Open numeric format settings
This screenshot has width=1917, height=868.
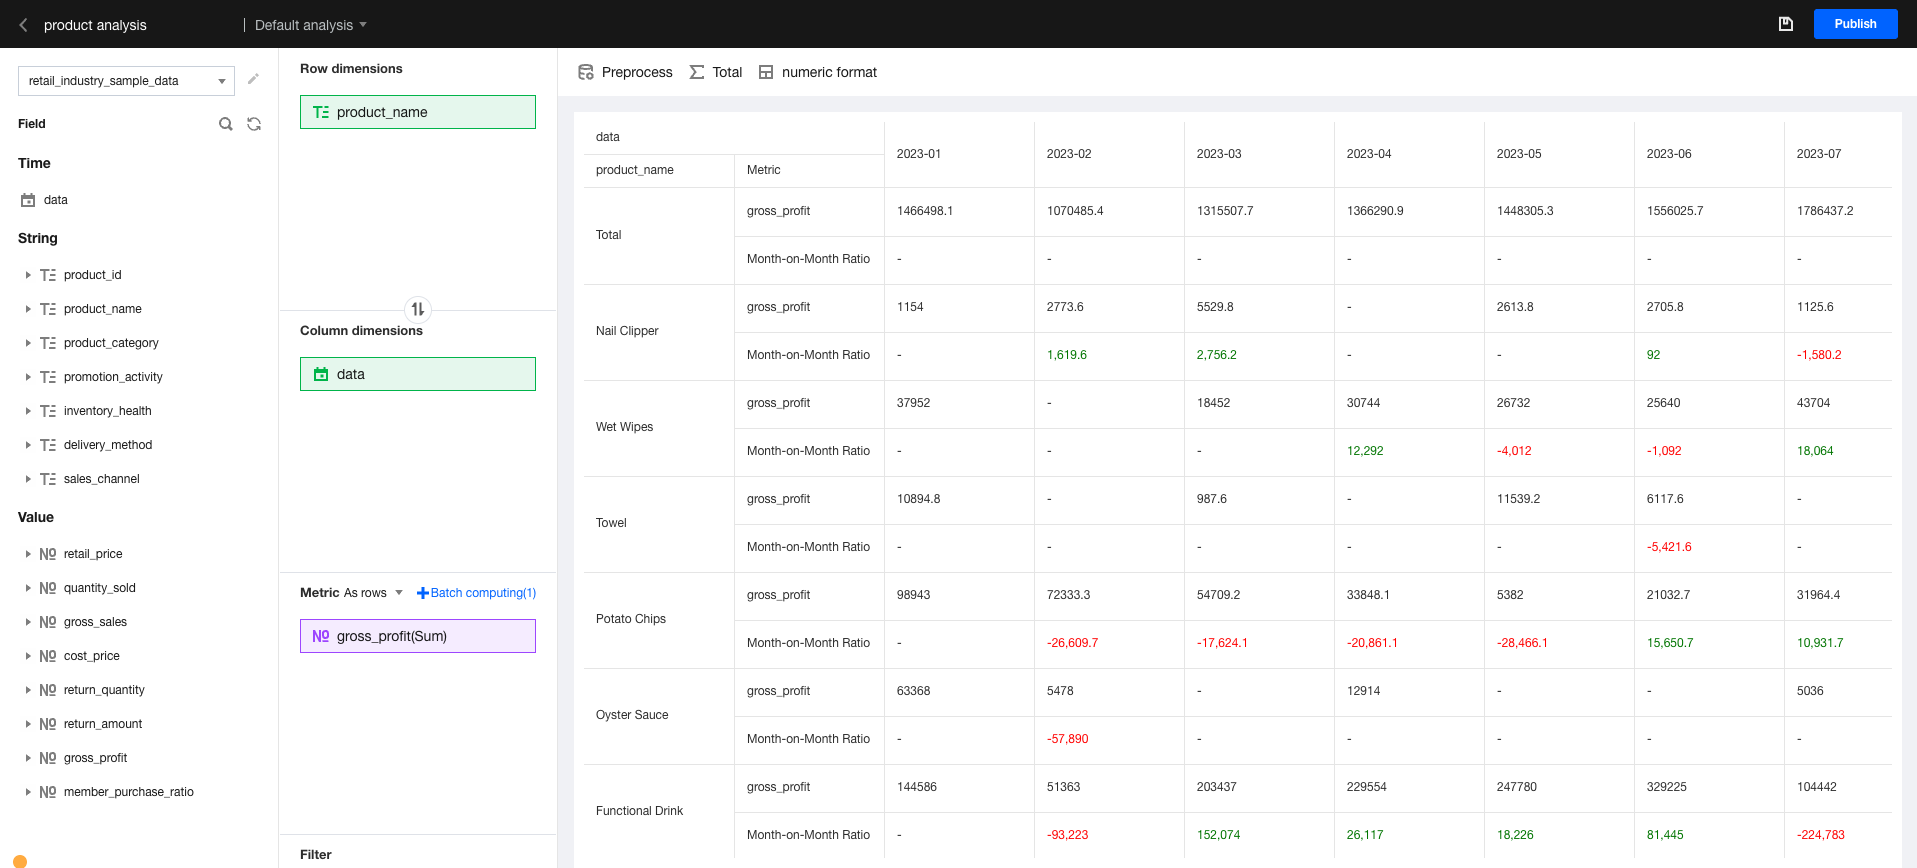point(818,72)
